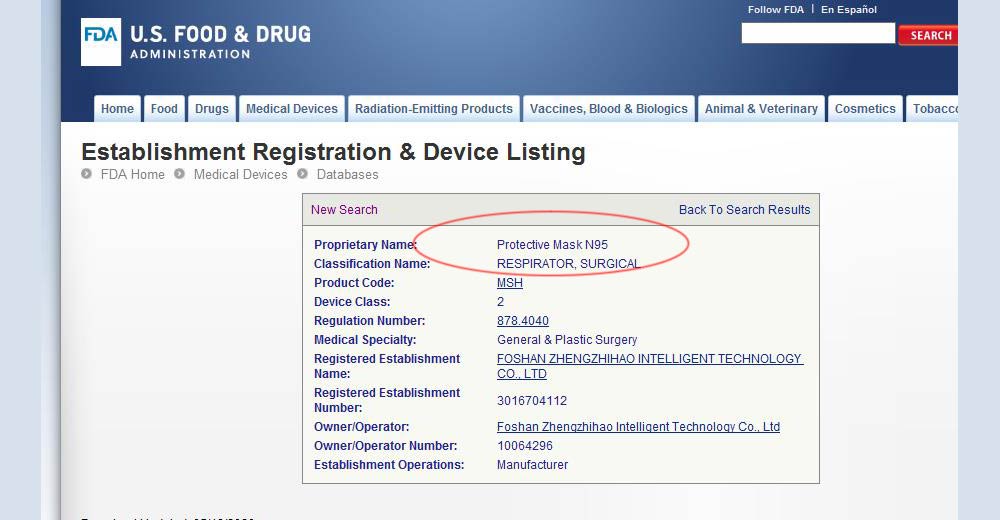The width and height of the screenshot is (1000, 520).
Task: Select the Medical Devices tab
Action: click(x=292, y=109)
